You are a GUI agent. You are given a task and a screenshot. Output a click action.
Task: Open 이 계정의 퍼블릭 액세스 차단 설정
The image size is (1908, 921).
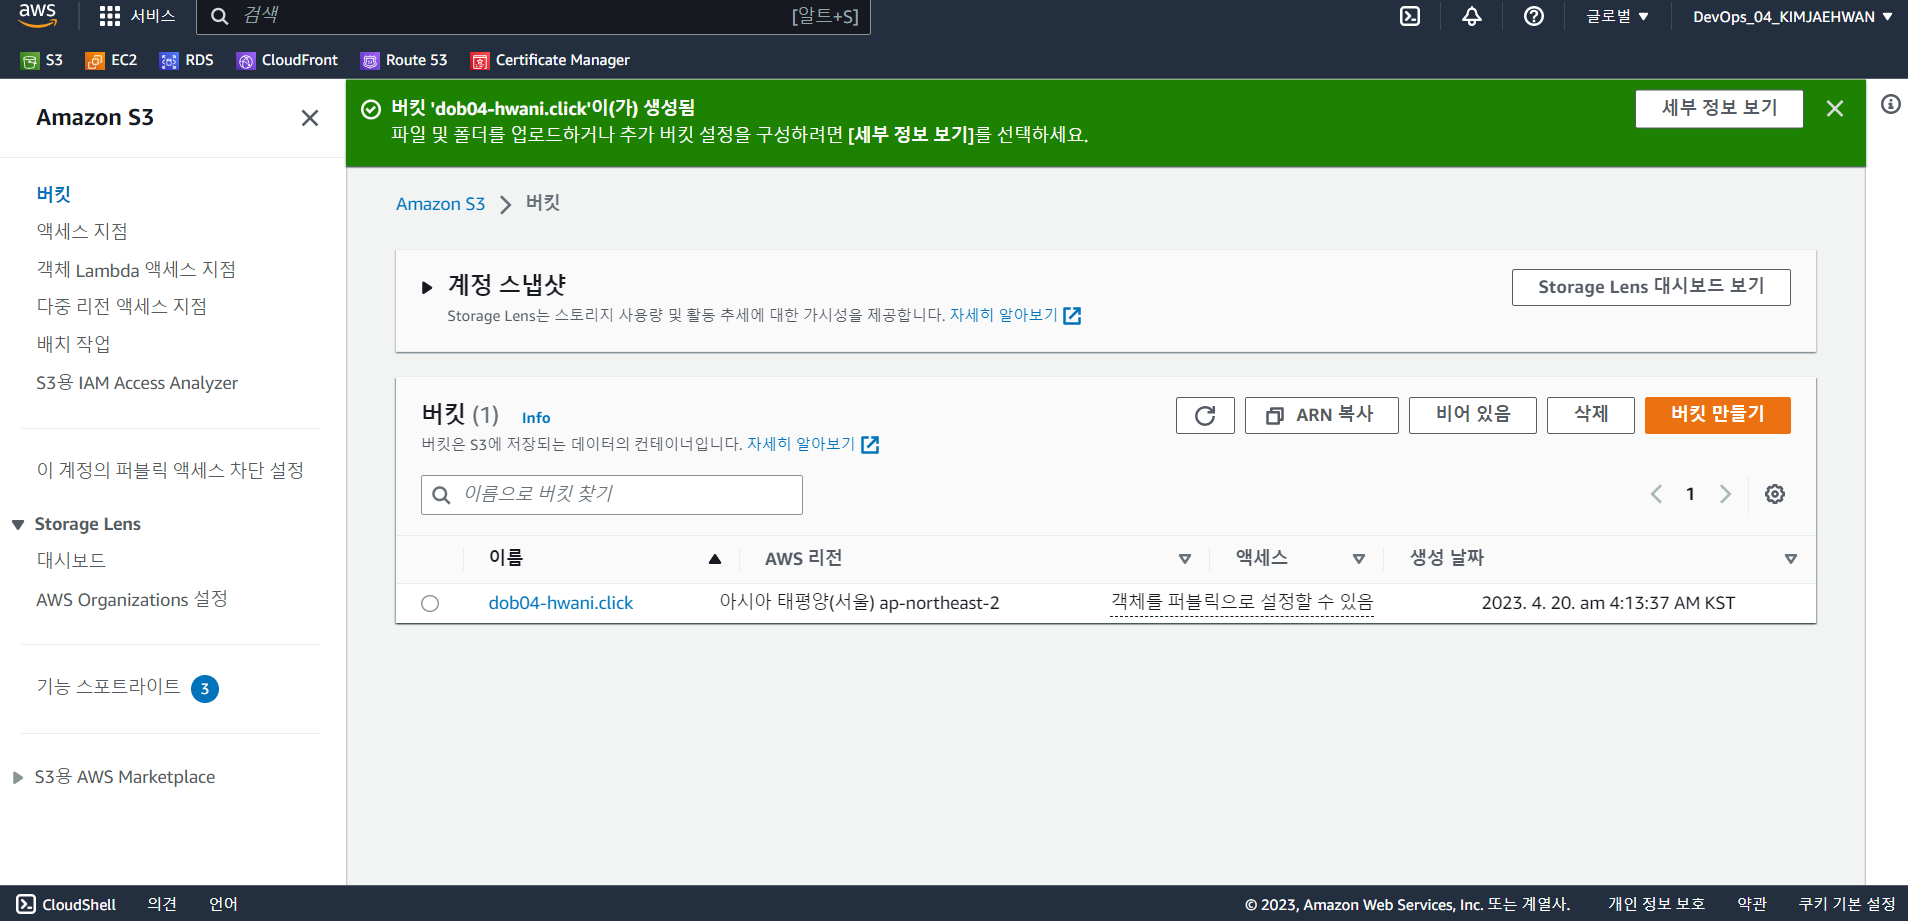170,470
